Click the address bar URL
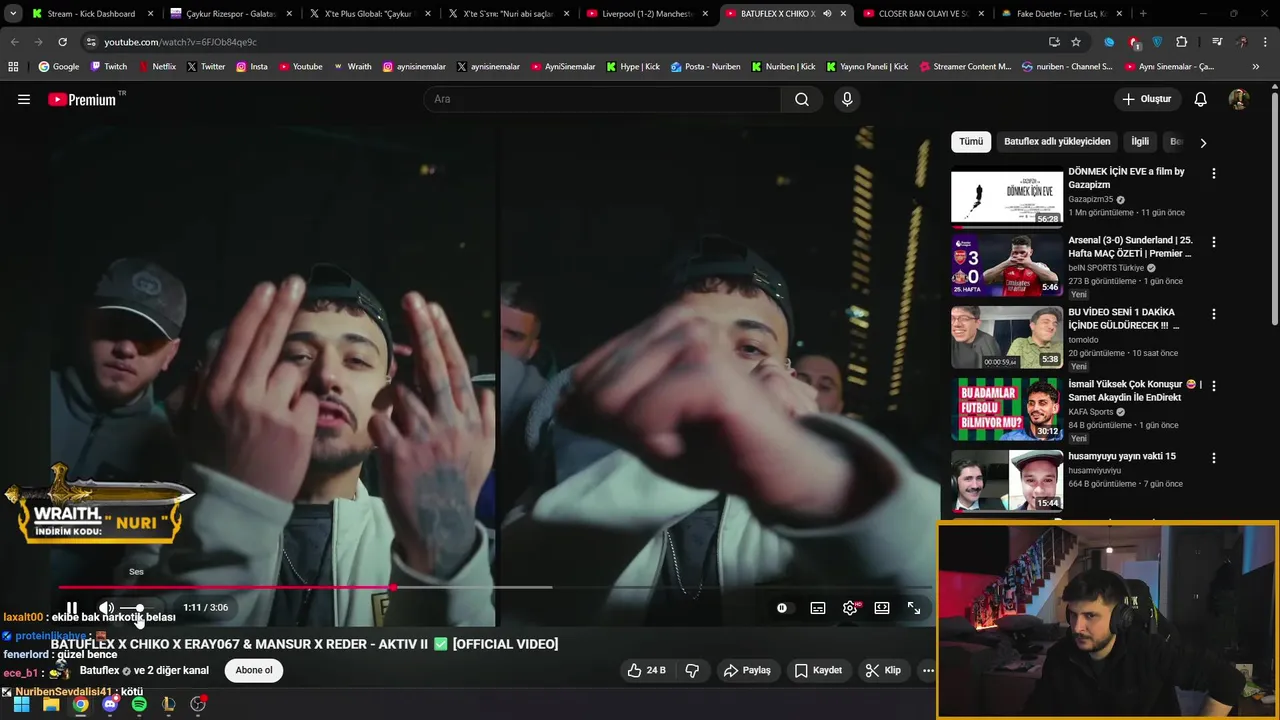Image resolution: width=1280 pixels, height=720 pixels. coord(181,42)
